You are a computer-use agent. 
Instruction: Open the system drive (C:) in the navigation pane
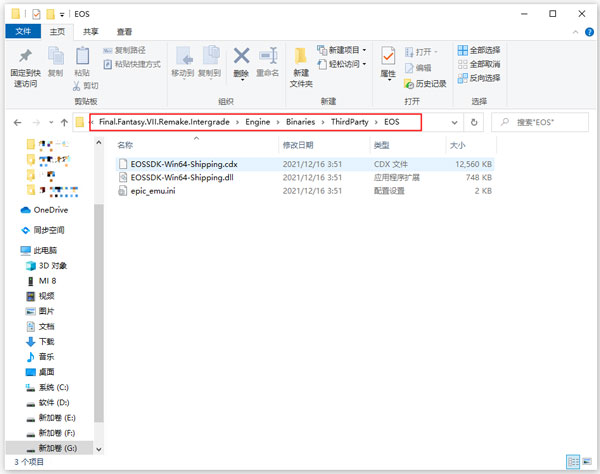47,388
